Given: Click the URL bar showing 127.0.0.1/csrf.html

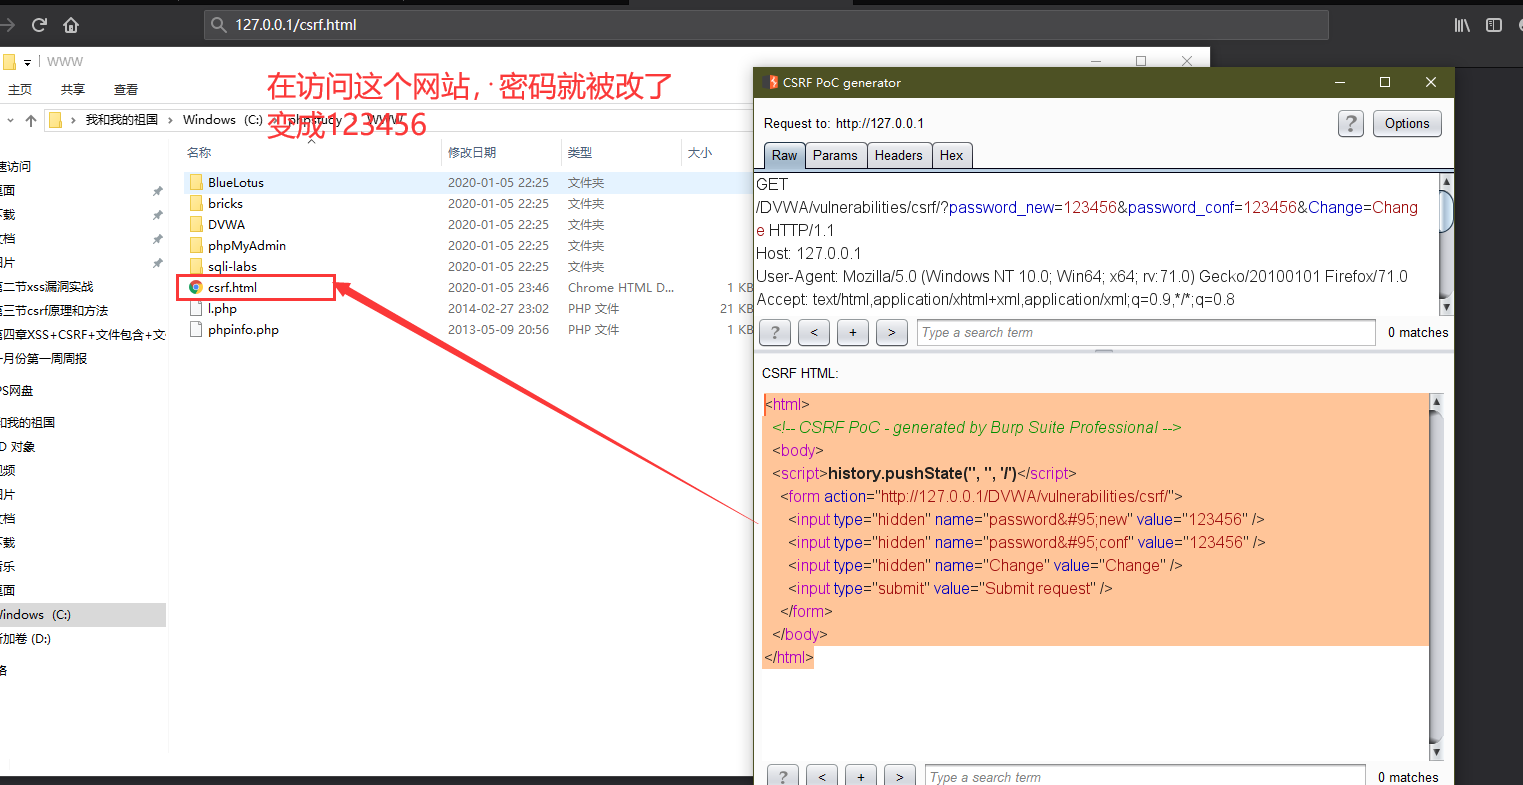Looking at the screenshot, I should tap(766, 25).
